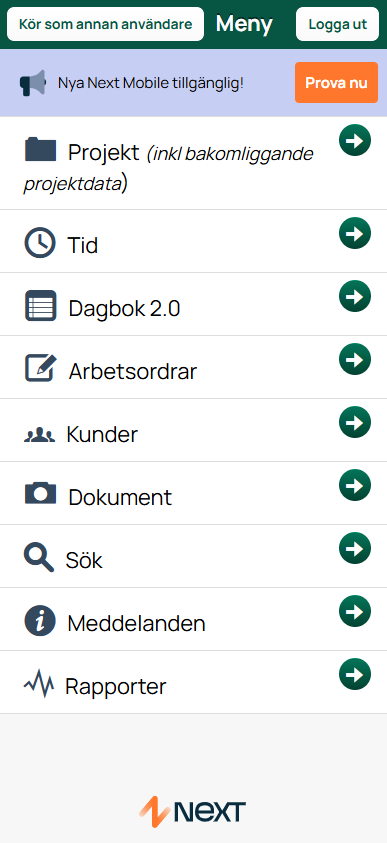Viewport: 387px width, 843px height.
Task: Click the magnifying glass Sök icon
Action: (x=39, y=557)
